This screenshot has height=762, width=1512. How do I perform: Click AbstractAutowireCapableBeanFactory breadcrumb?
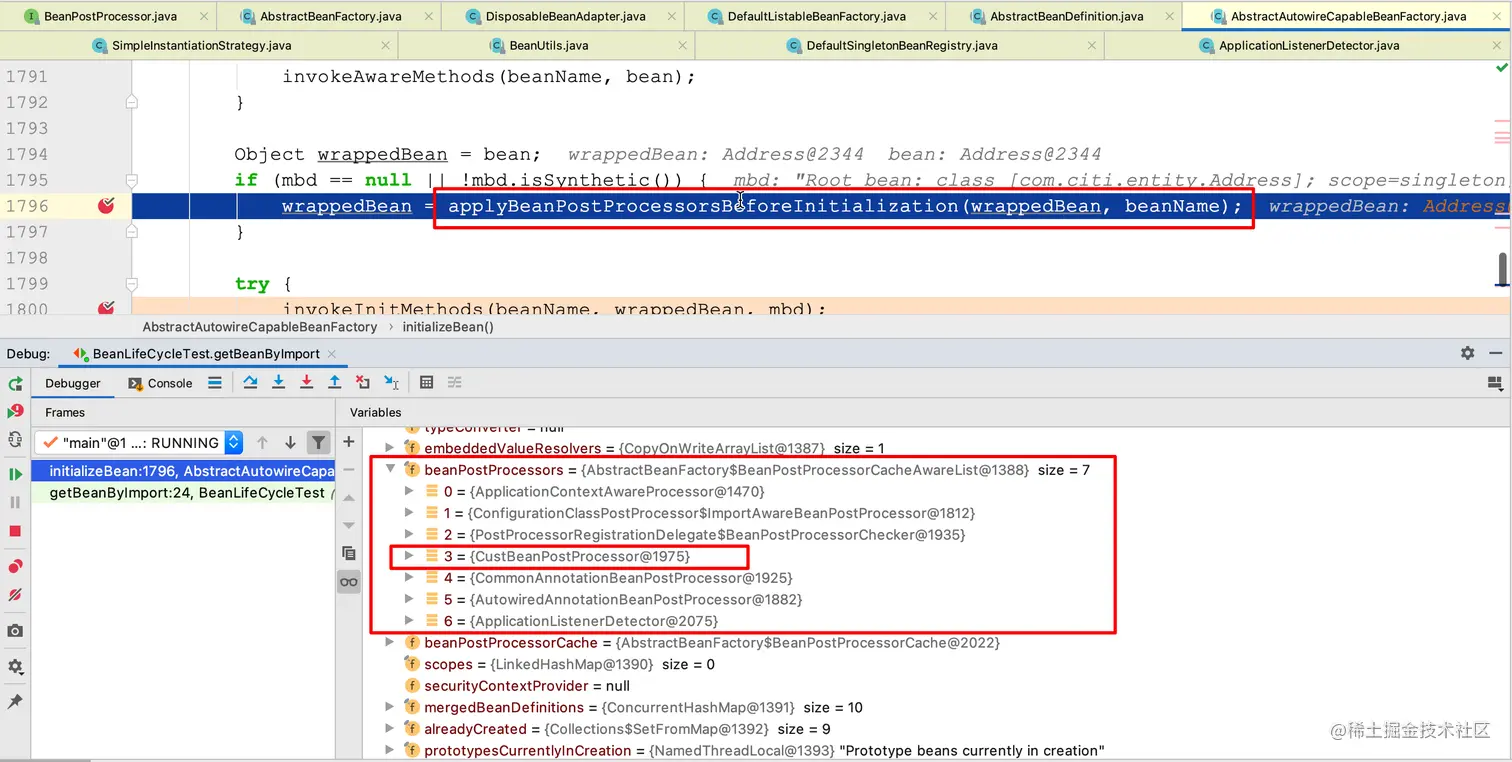260,327
